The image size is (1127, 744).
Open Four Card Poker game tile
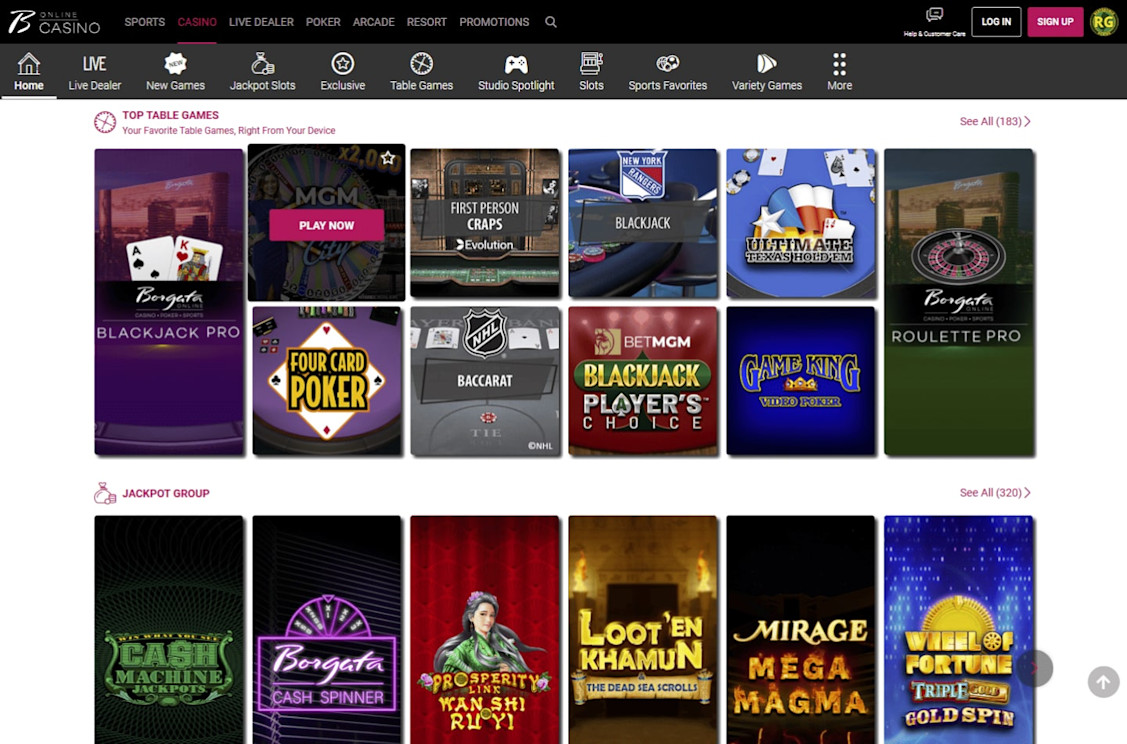click(x=327, y=381)
